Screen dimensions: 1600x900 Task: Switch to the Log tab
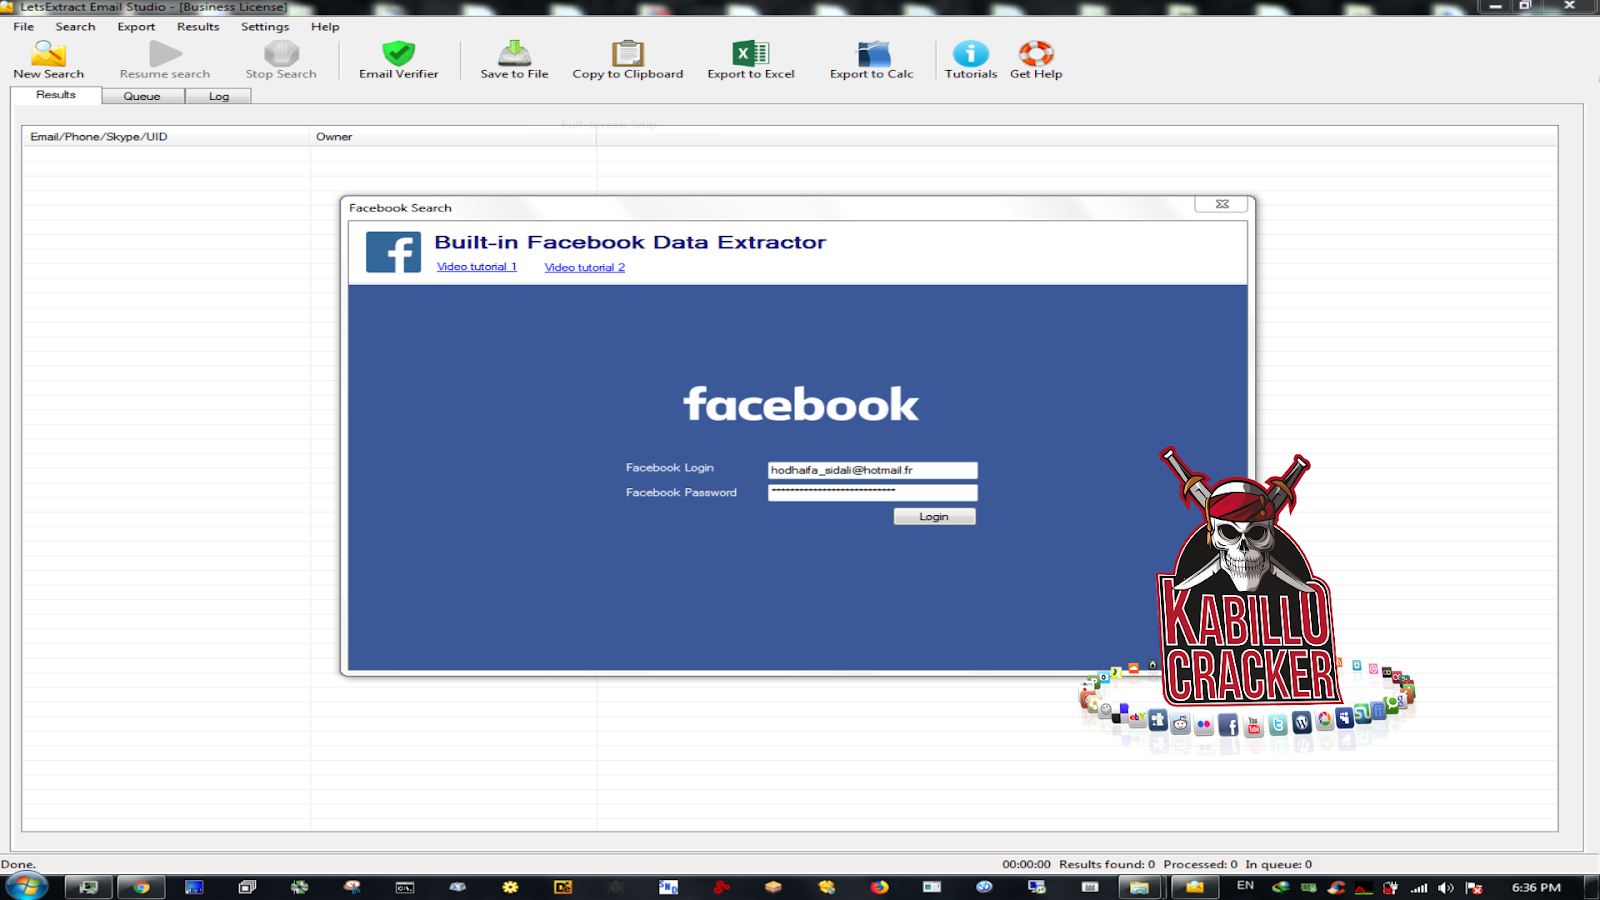pyautogui.click(x=219, y=96)
